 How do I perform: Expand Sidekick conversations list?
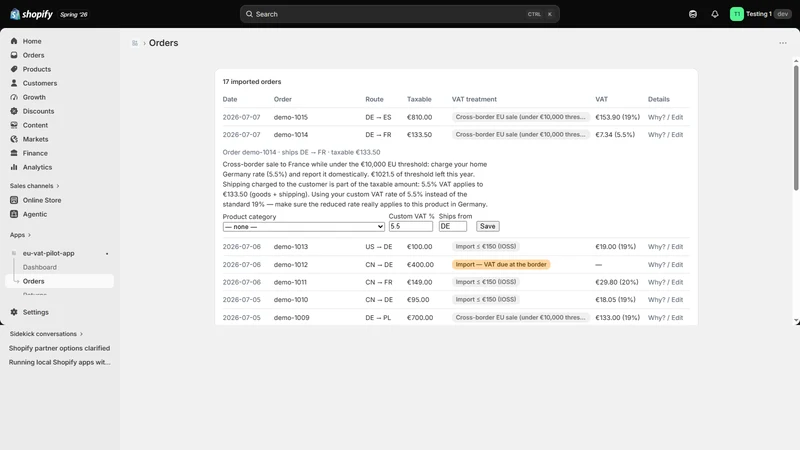pyautogui.click(x=46, y=334)
